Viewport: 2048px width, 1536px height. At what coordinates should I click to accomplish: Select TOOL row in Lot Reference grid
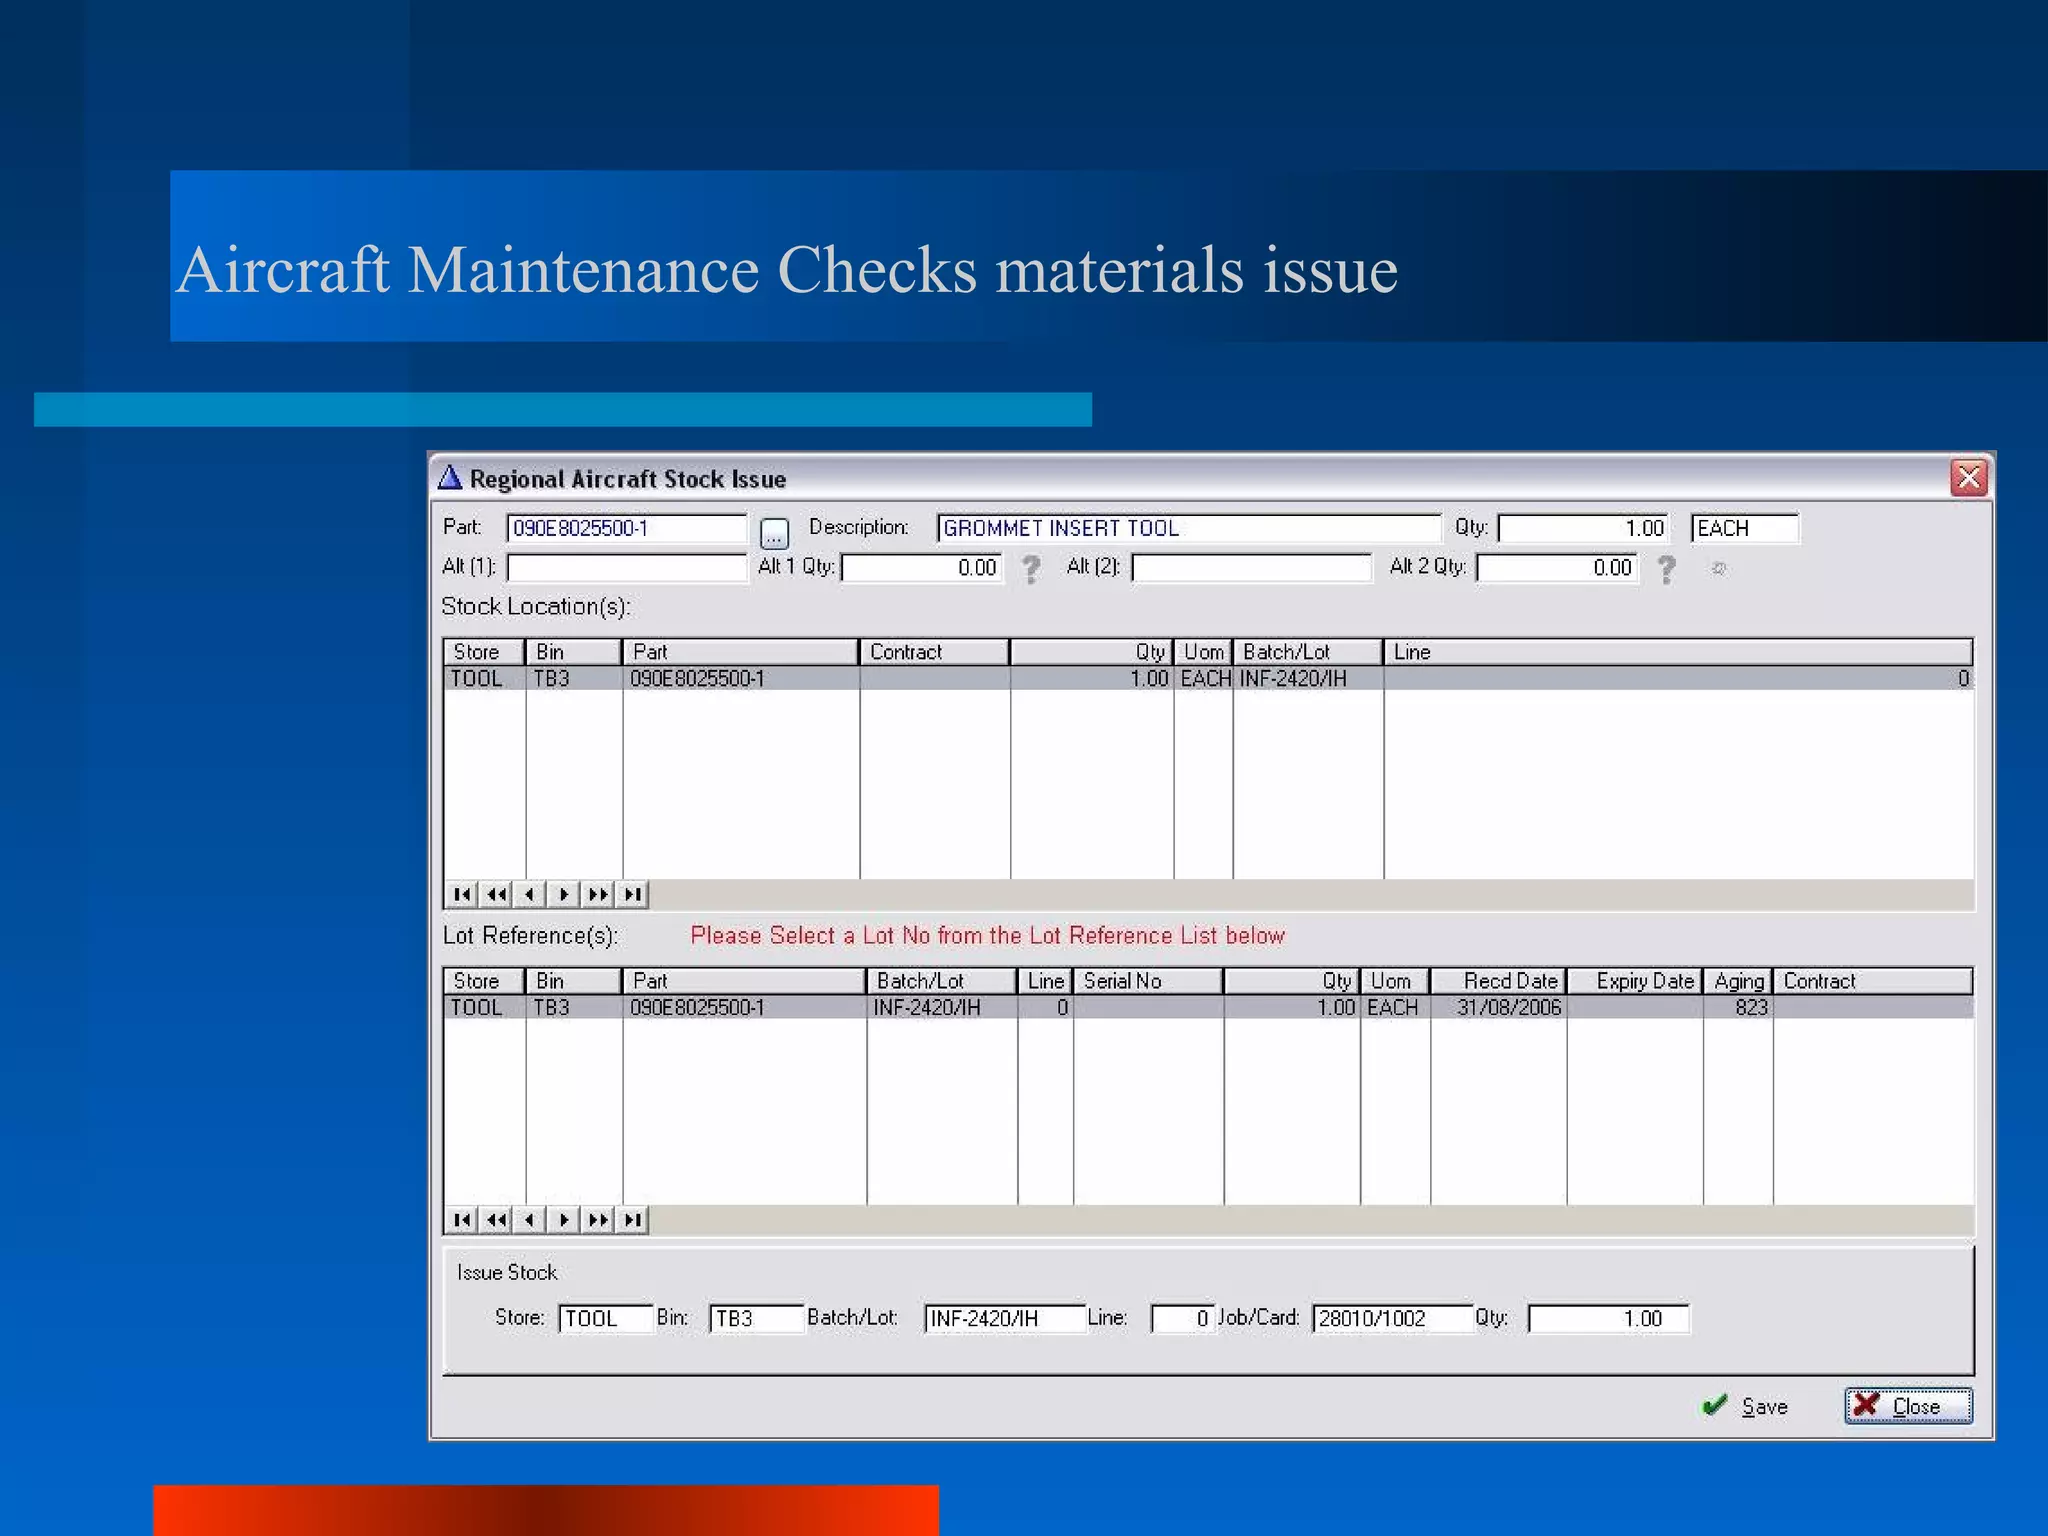point(1208,1007)
